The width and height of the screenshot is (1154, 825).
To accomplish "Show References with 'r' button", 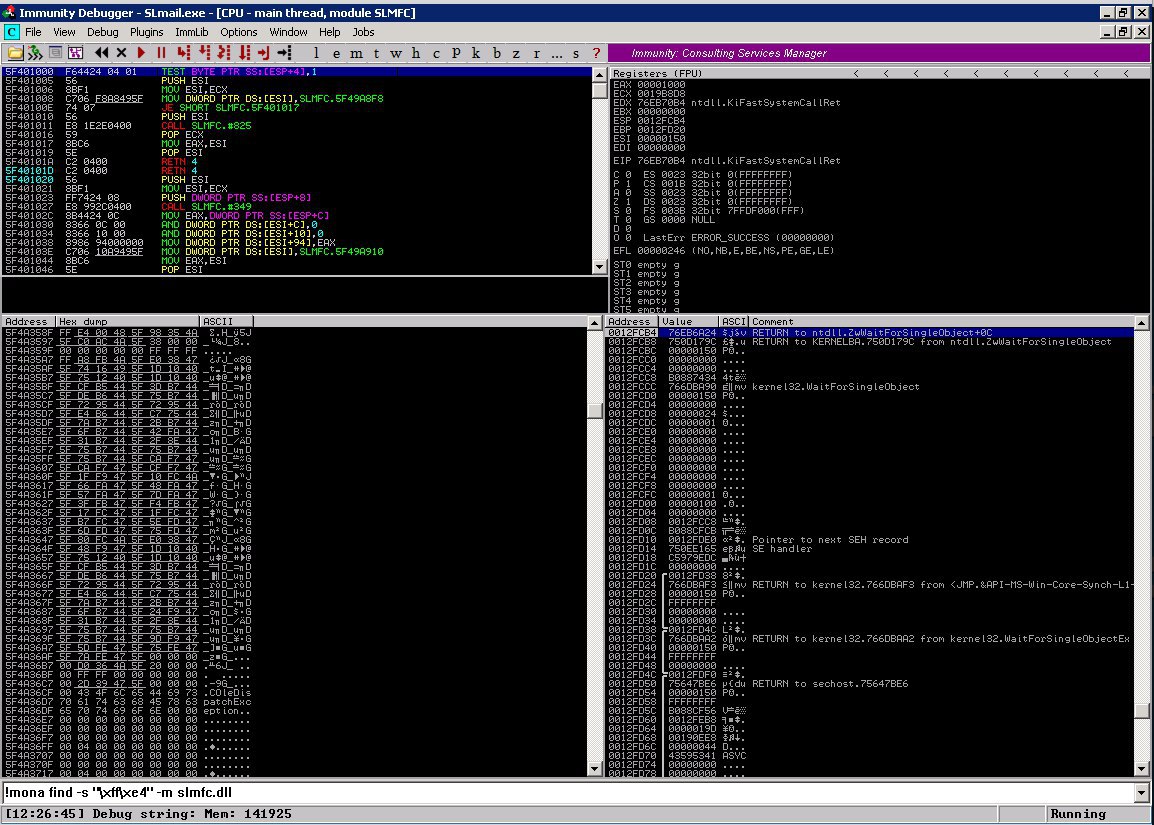I will [x=537, y=53].
